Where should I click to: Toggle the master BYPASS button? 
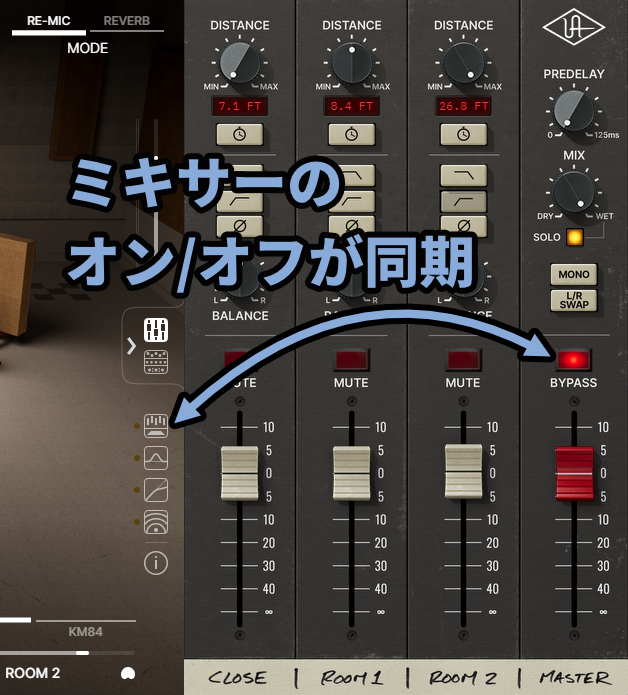[x=573, y=358]
